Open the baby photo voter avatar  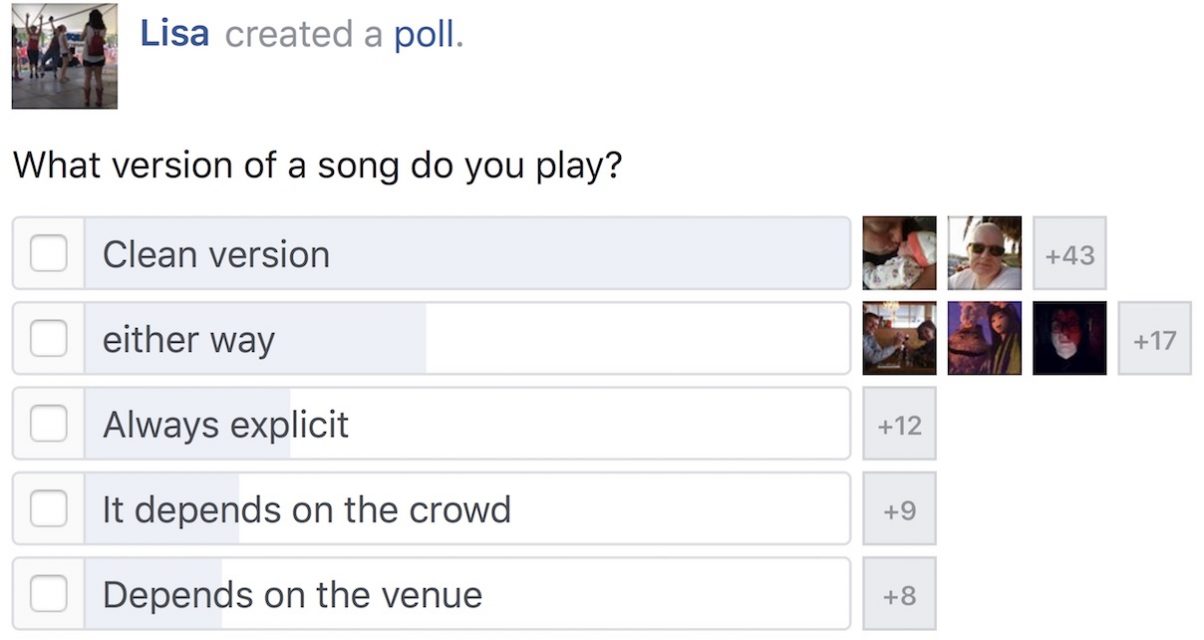898,254
